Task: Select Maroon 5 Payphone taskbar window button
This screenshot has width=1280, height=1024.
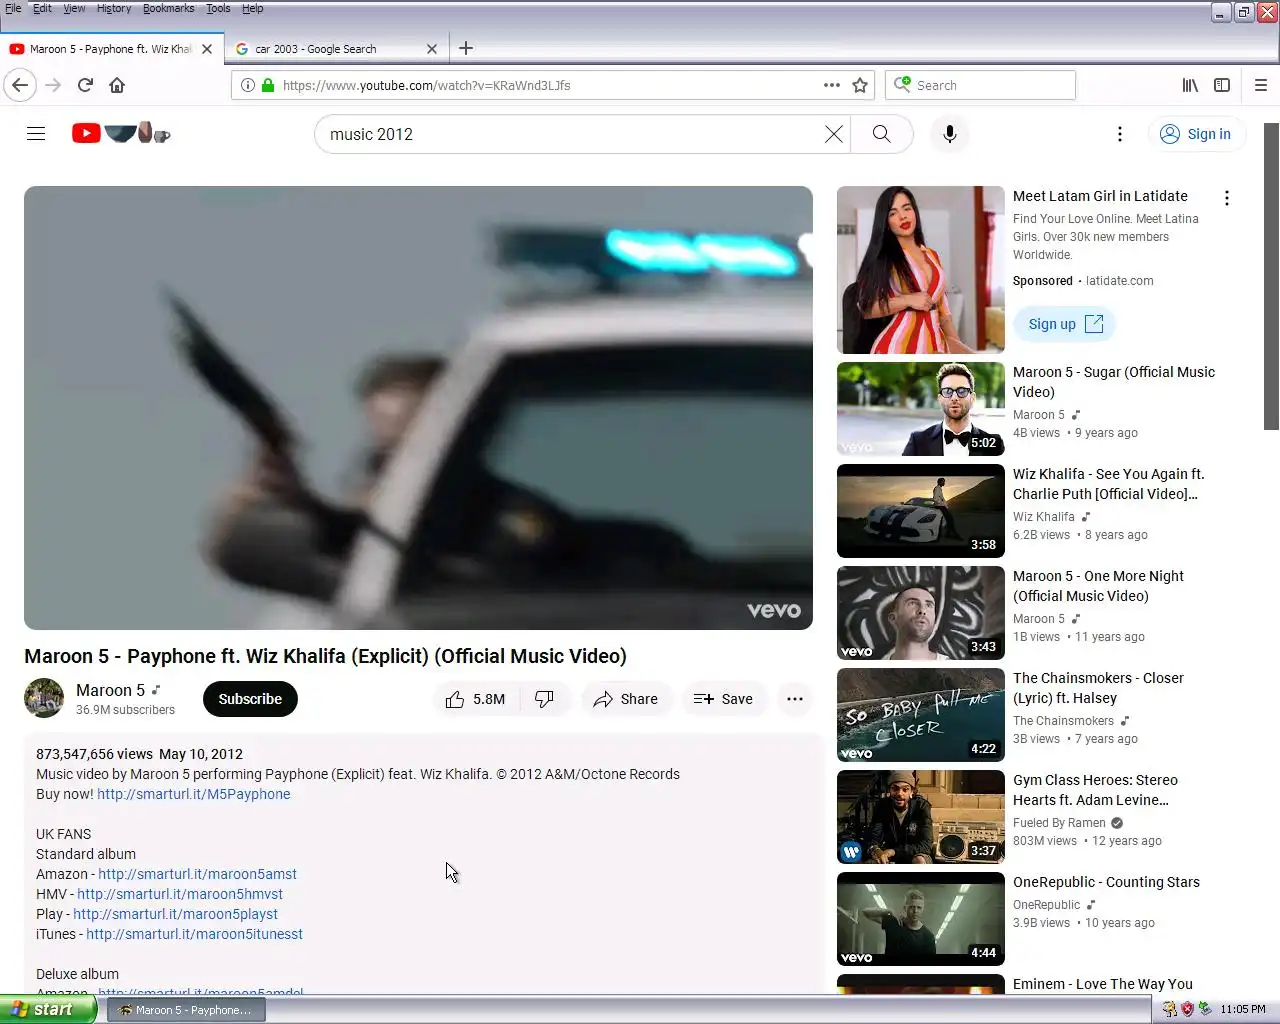Action: point(186,1010)
